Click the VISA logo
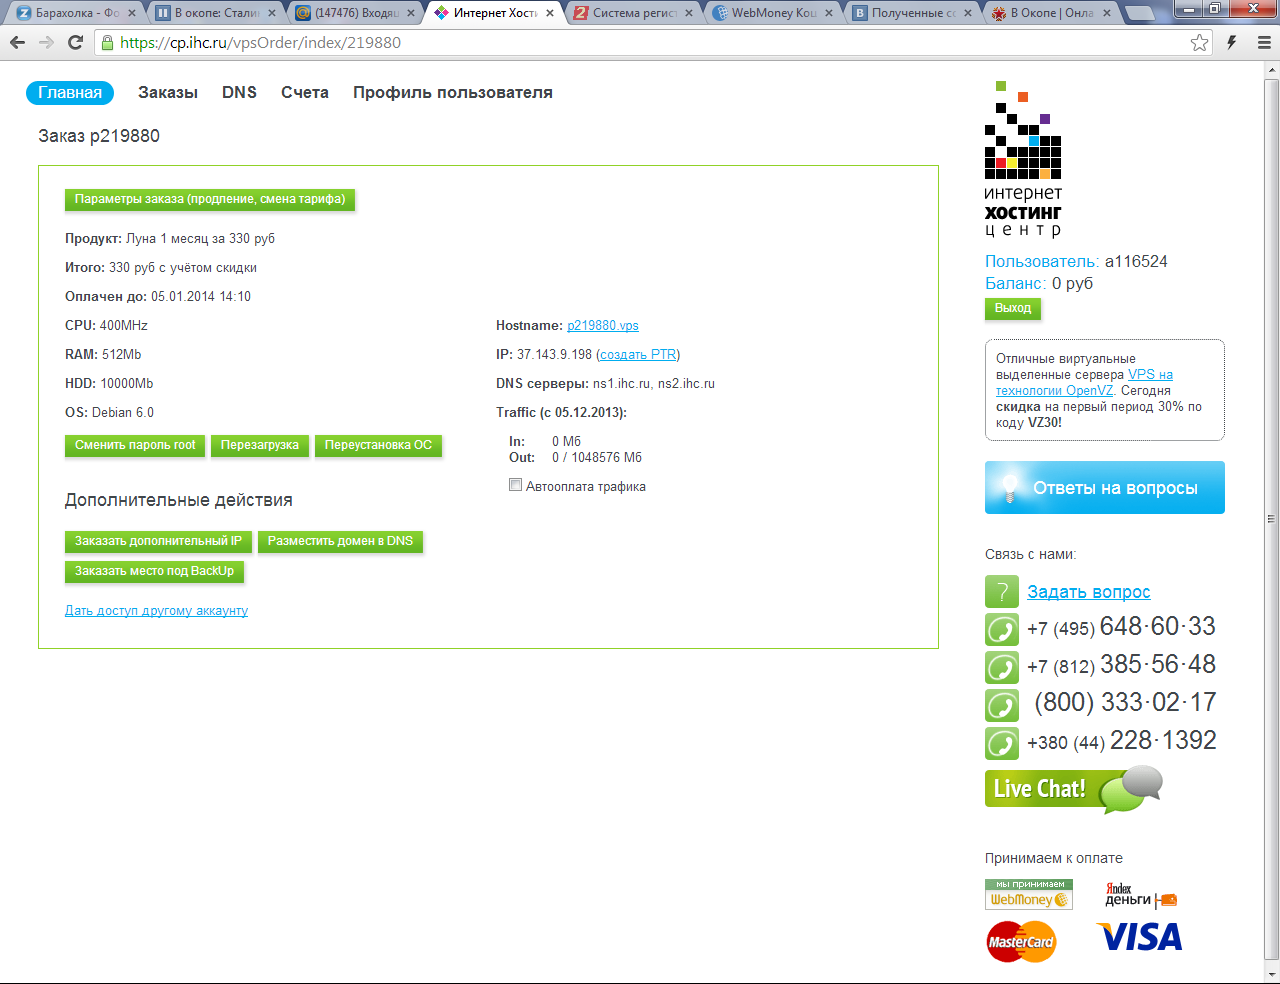 click(1139, 938)
